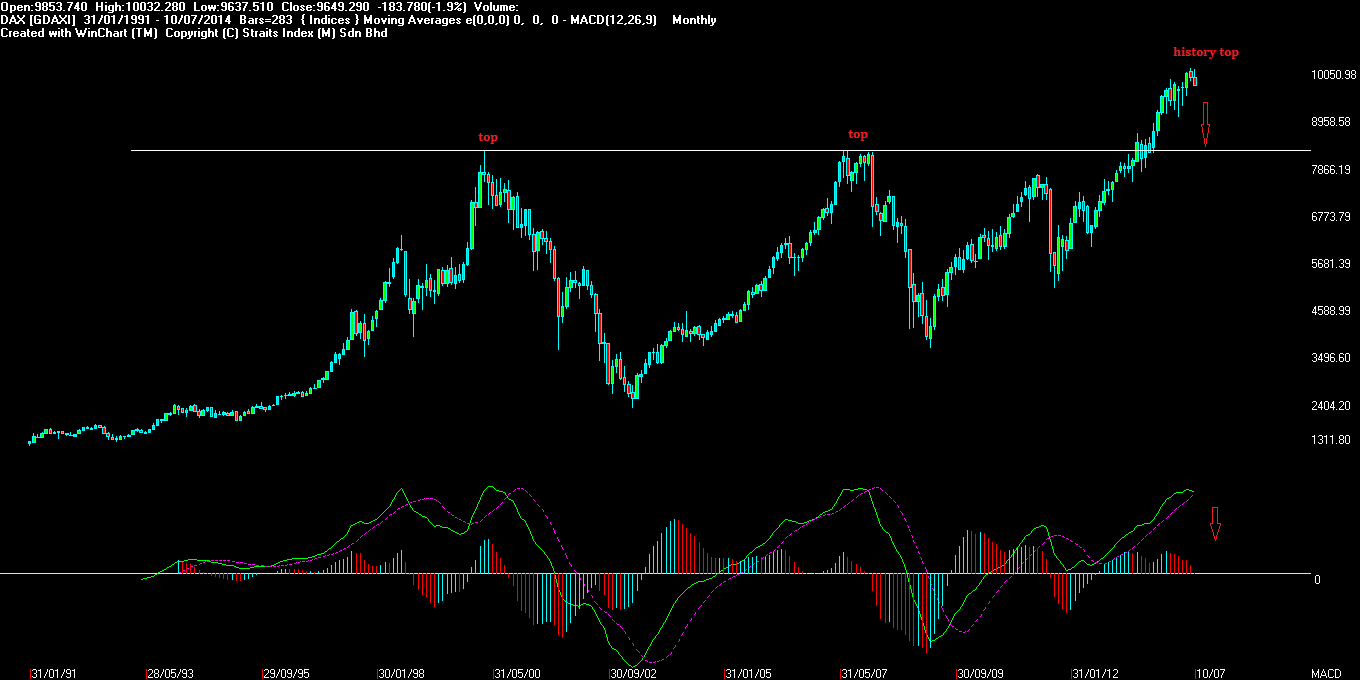Click the 31/01/05 date label

click(x=749, y=673)
